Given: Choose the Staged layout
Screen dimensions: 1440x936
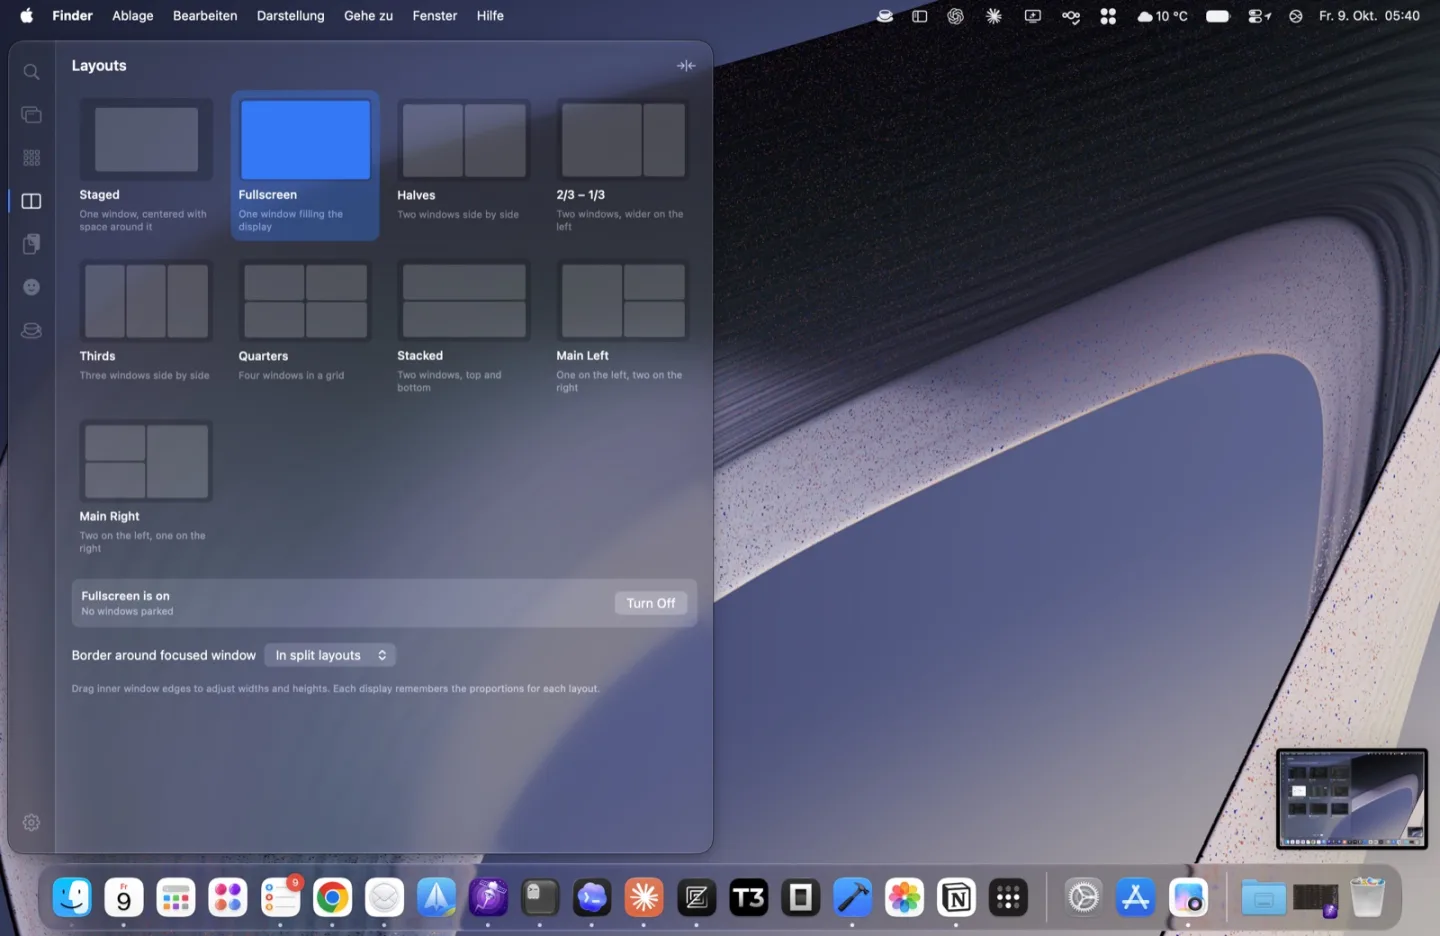Looking at the screenshot, I should point(146,166).
